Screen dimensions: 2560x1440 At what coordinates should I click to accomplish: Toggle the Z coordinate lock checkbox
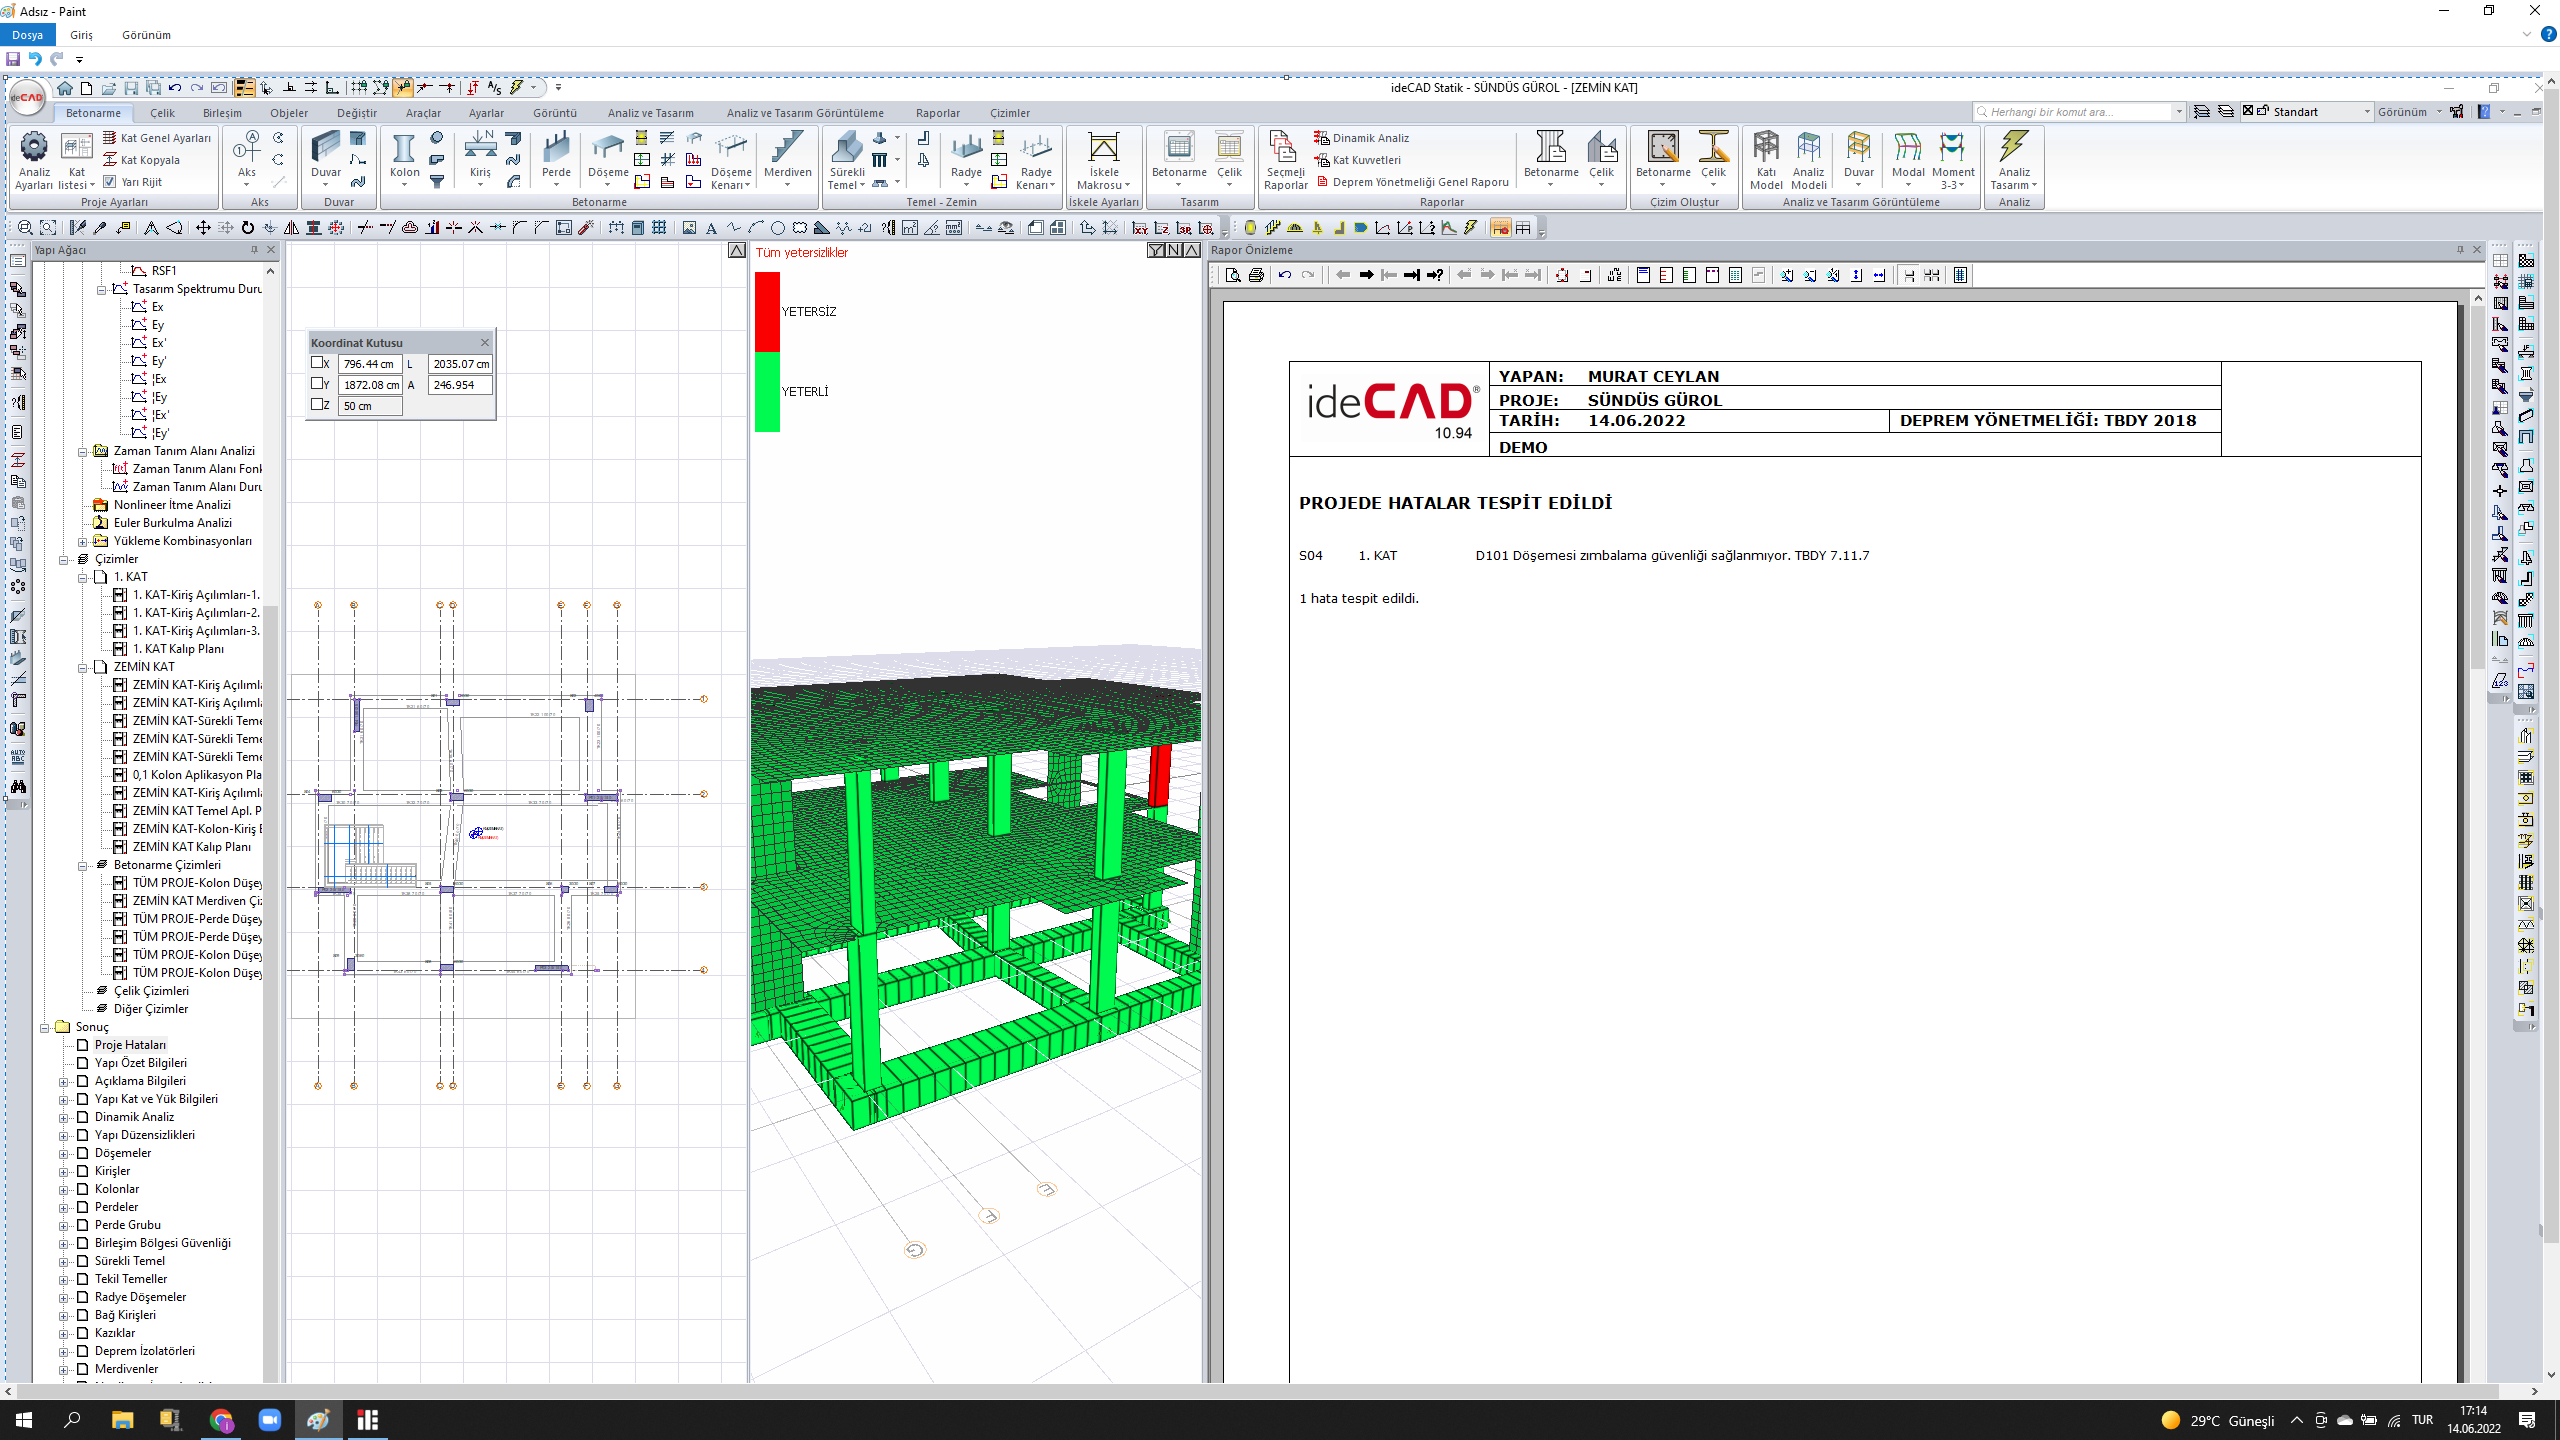317,404
